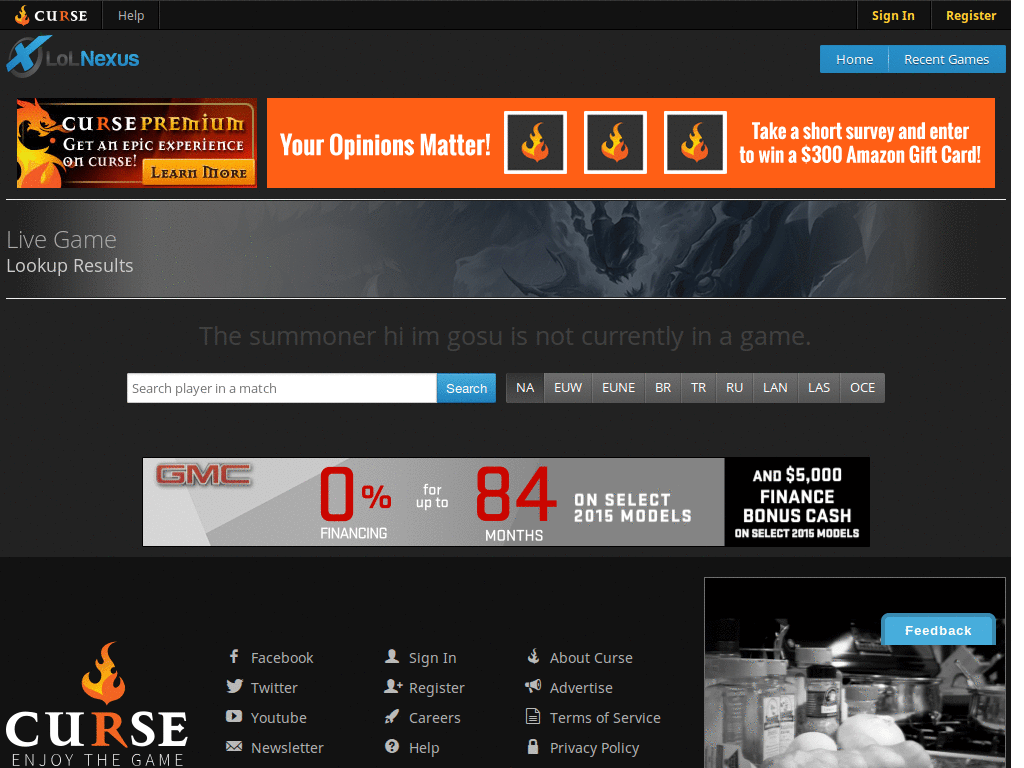Click the blue Search button

coord(466,389)
